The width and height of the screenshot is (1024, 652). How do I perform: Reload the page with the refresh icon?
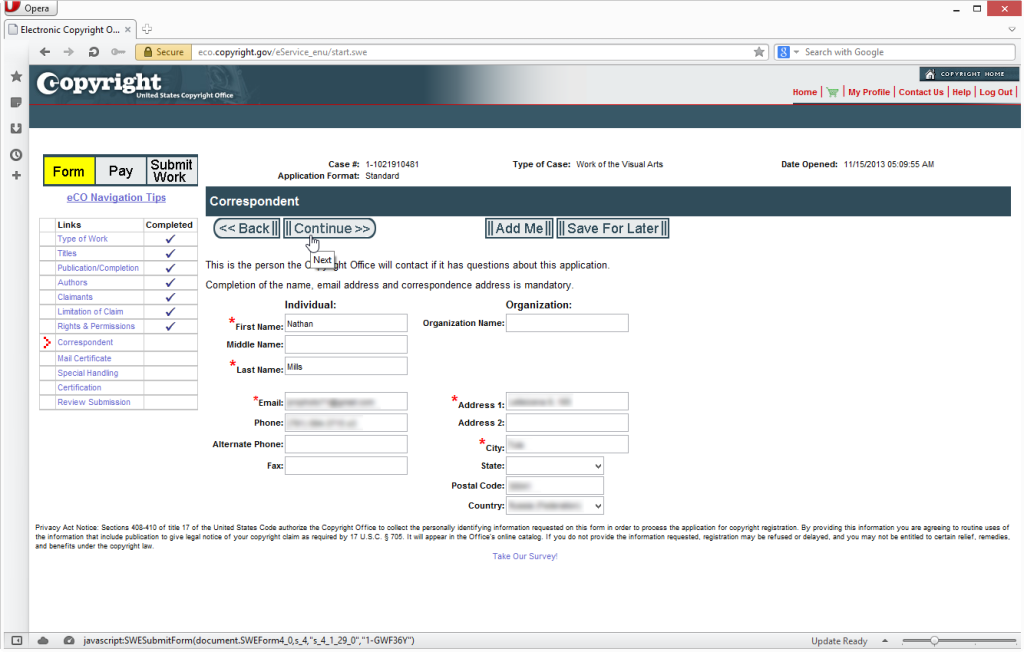click(93, 52)
